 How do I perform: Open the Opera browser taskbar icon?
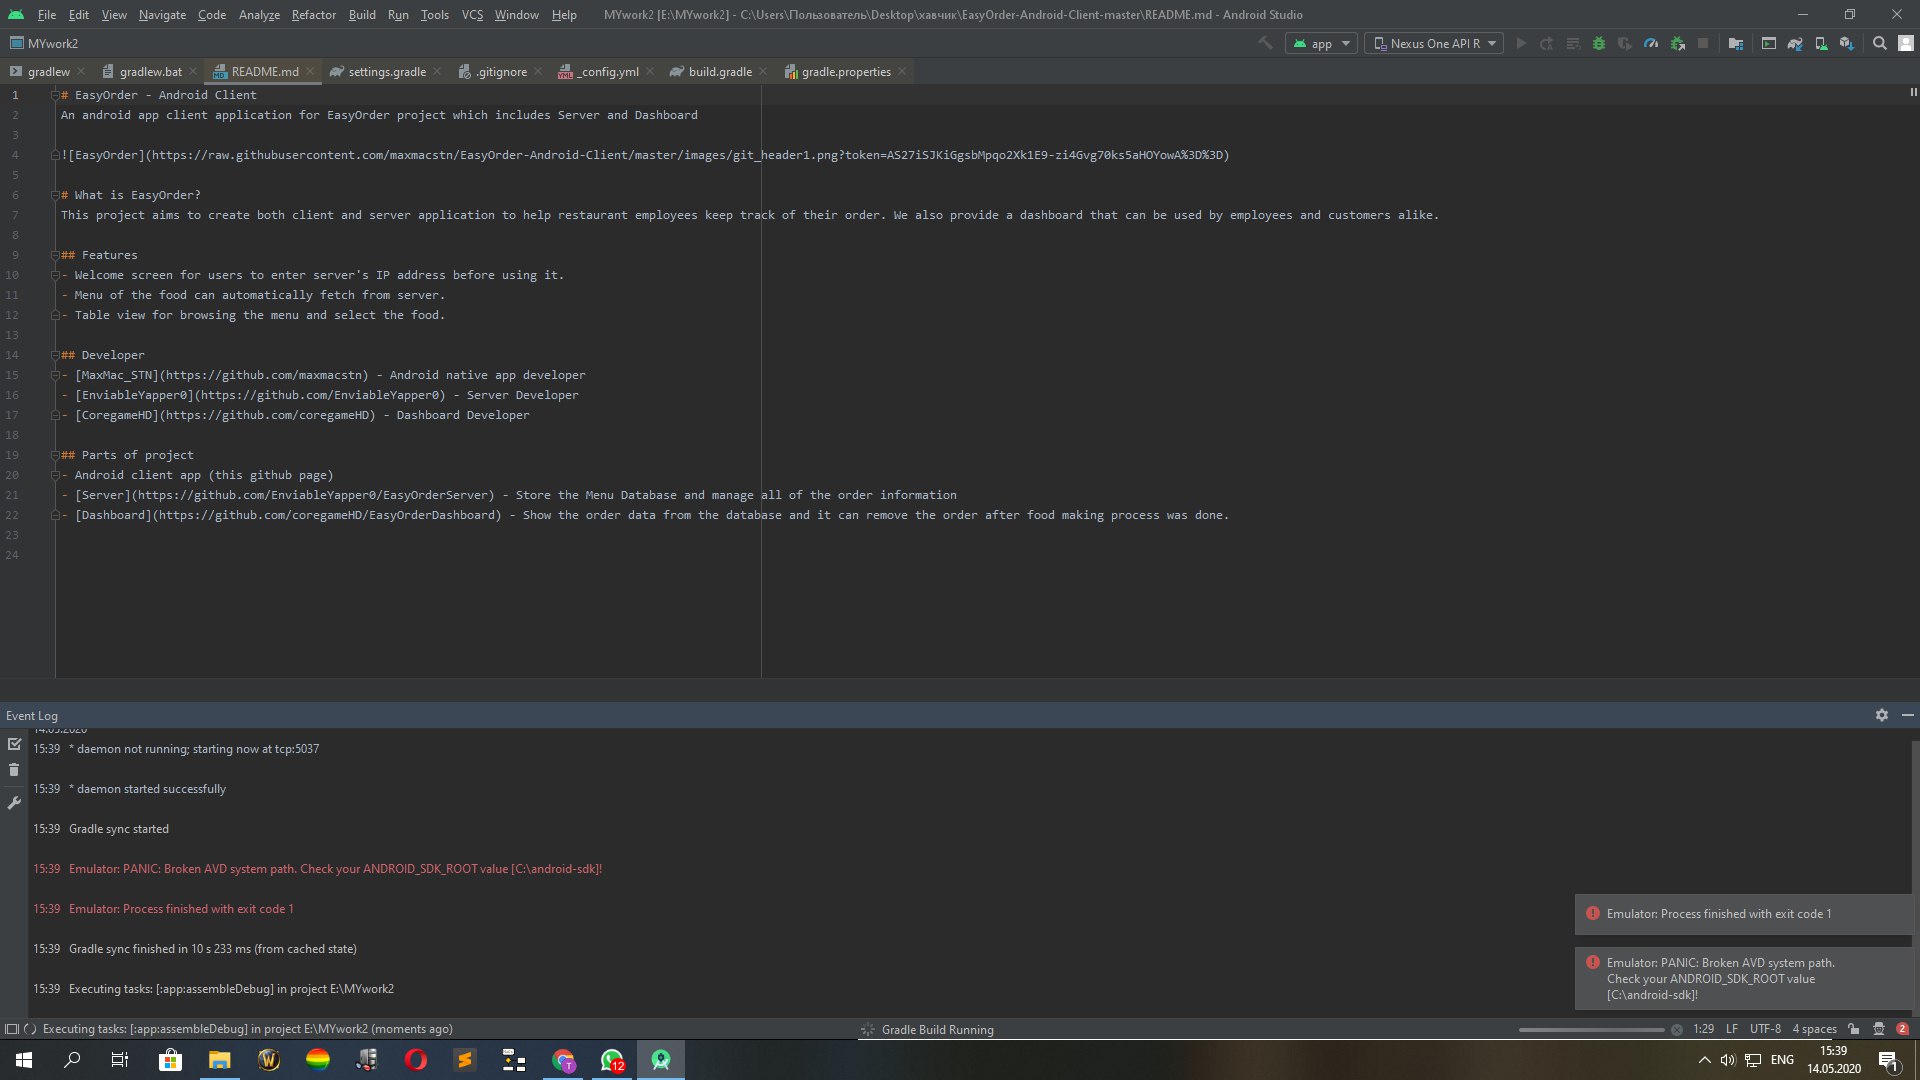(415, 1060)
